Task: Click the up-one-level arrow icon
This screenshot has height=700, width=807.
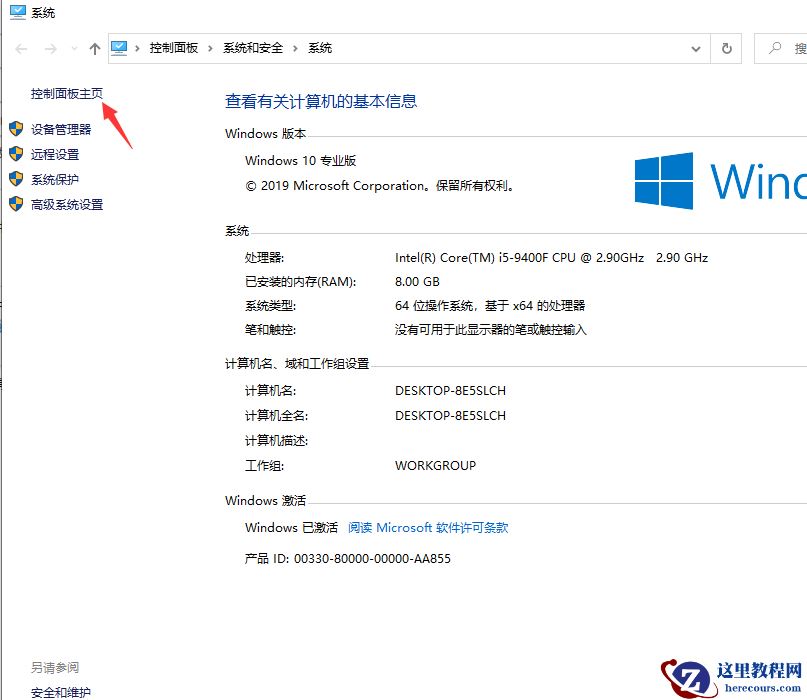Action: 94,47
